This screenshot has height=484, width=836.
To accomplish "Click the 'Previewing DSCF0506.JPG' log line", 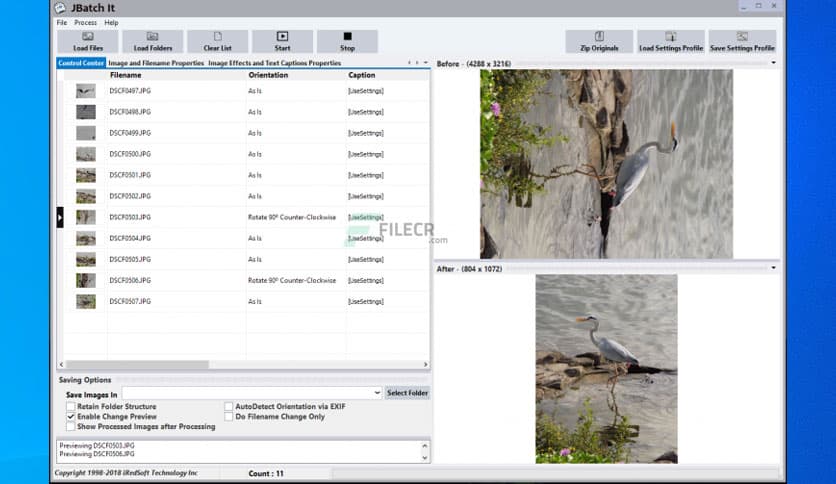I will click(x=97, y=454).
